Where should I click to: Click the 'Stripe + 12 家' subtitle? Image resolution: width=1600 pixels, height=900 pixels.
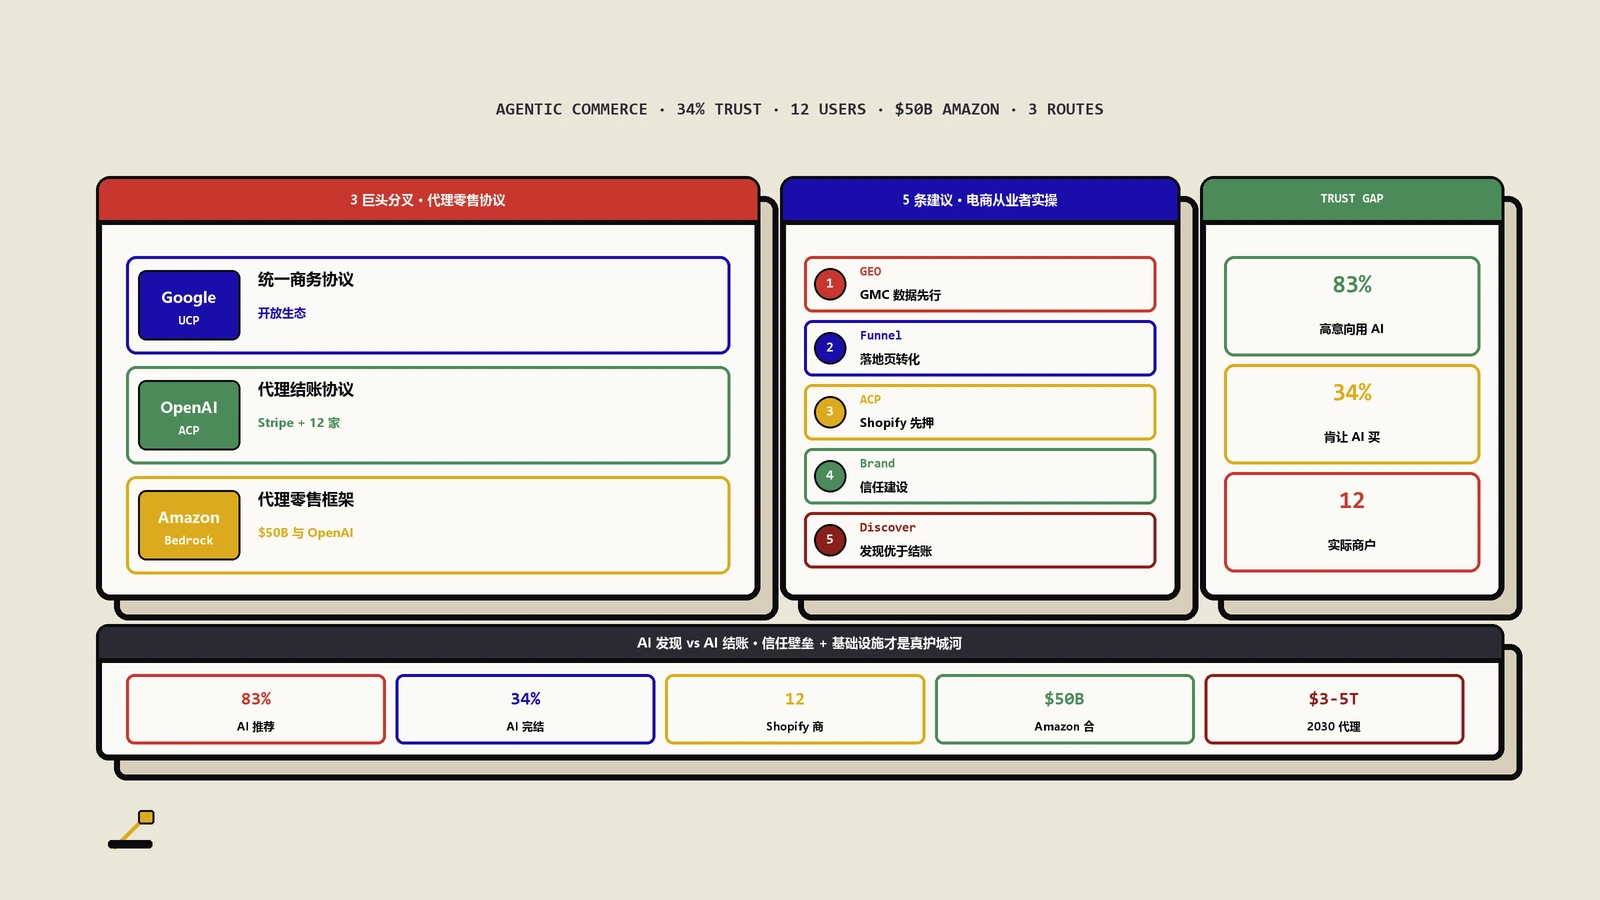pos(299,423)
